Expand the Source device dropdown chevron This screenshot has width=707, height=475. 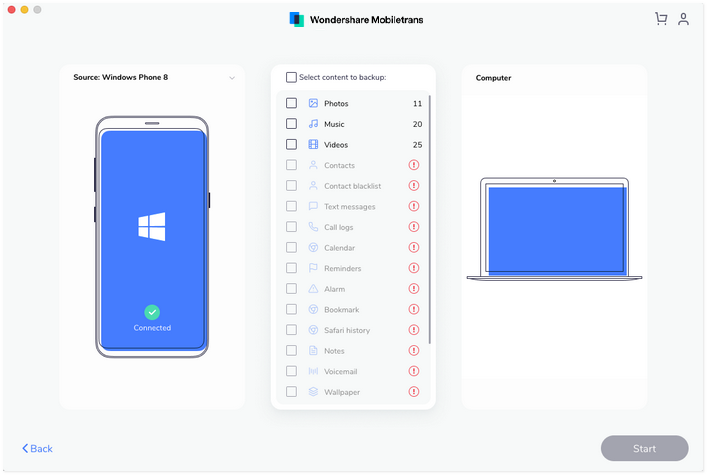232,78
